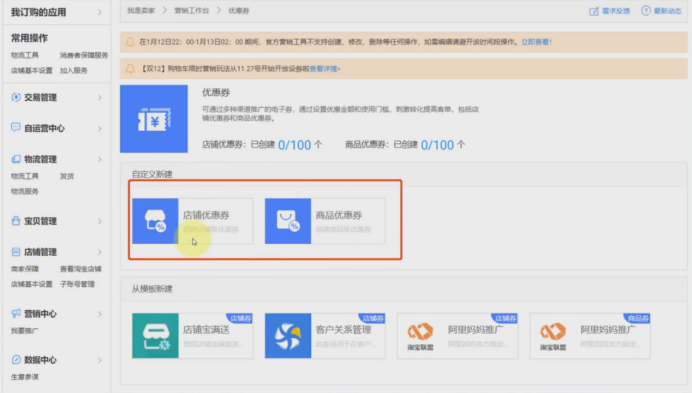Screen dimensions: 692x393
Task: Expand the 物流管理 chevron
Action: pyautogui.click(x=99, y=159)
